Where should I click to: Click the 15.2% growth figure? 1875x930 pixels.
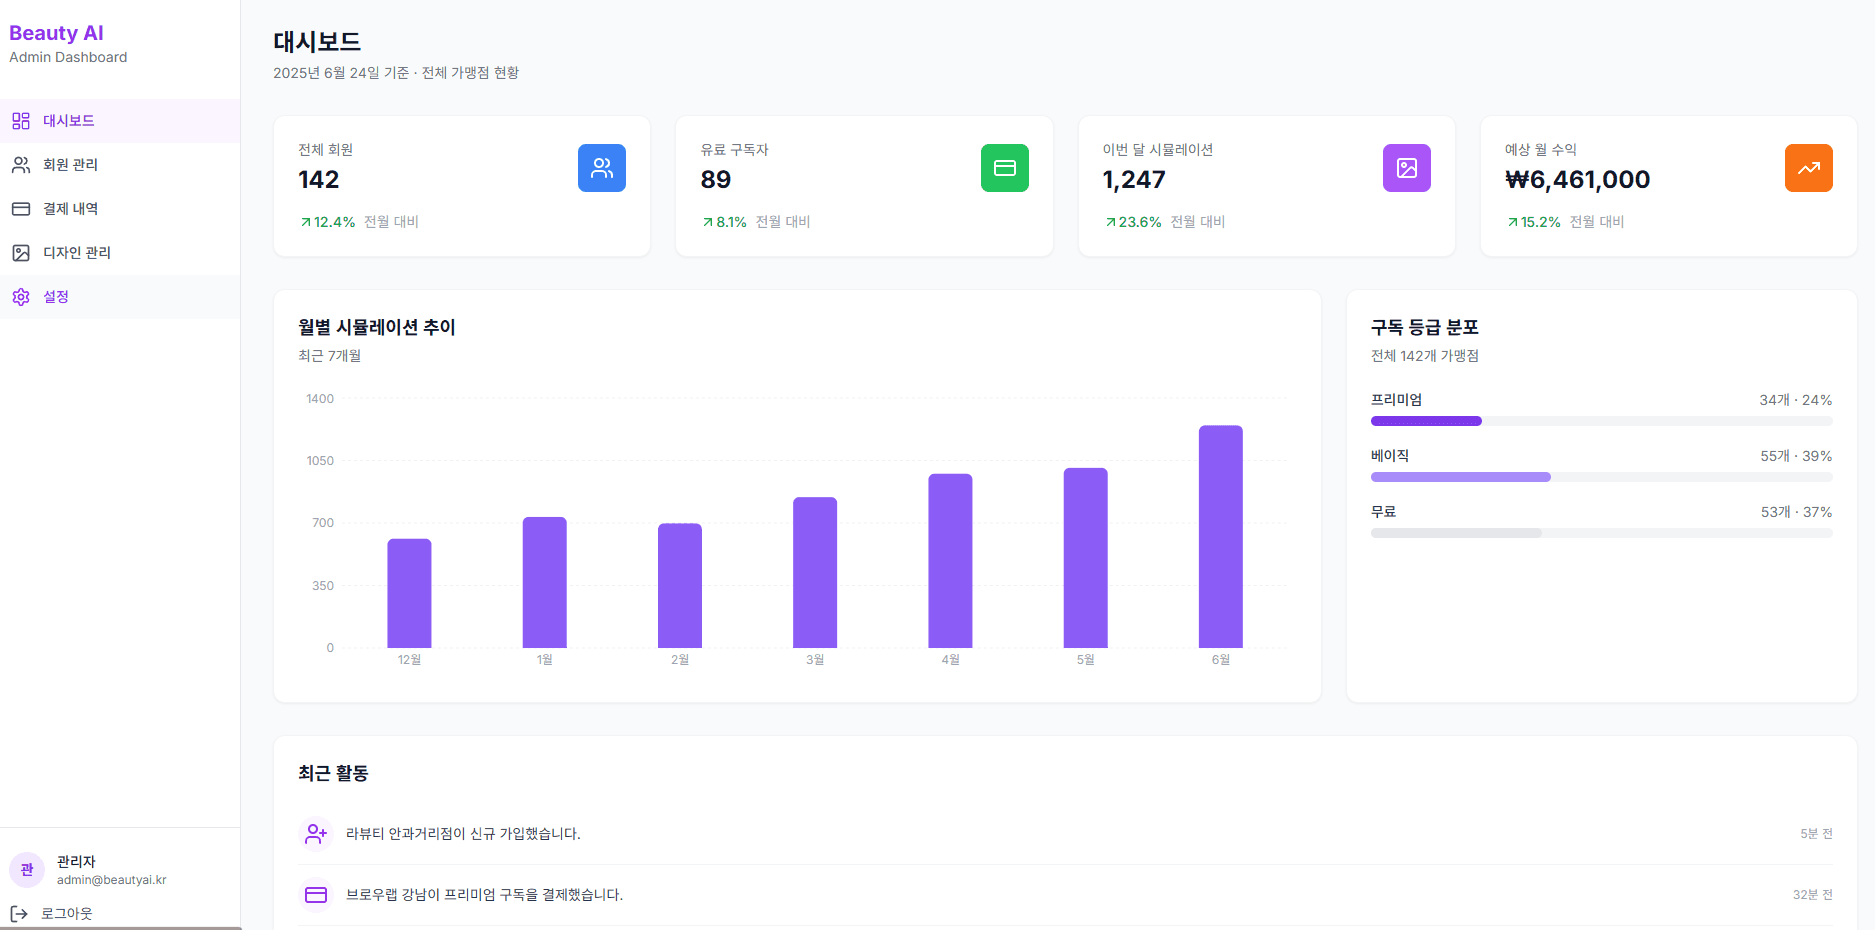pyautogui.click(x=1540, y=222)
